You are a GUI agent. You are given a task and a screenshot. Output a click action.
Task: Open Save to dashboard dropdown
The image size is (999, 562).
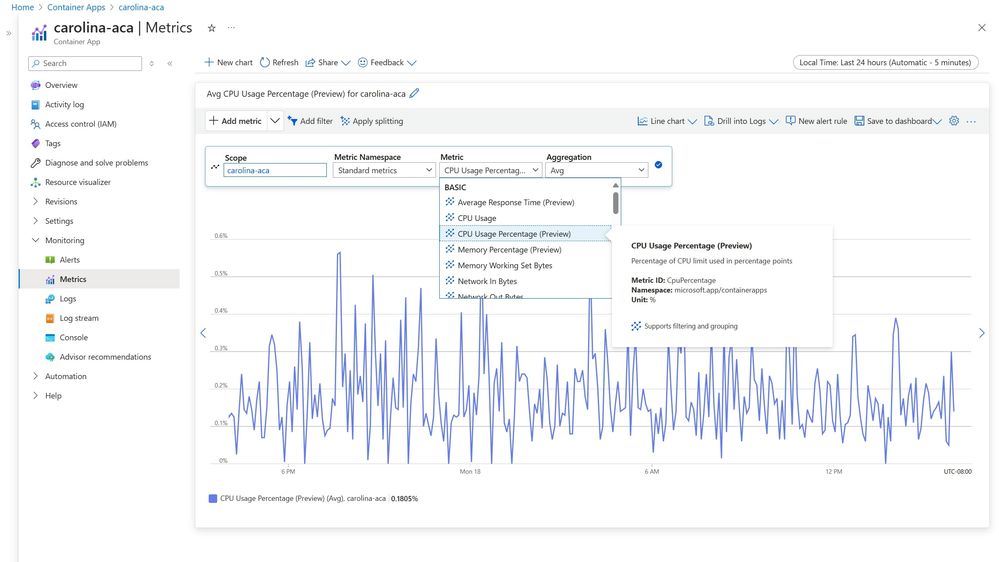pos(898,121)
